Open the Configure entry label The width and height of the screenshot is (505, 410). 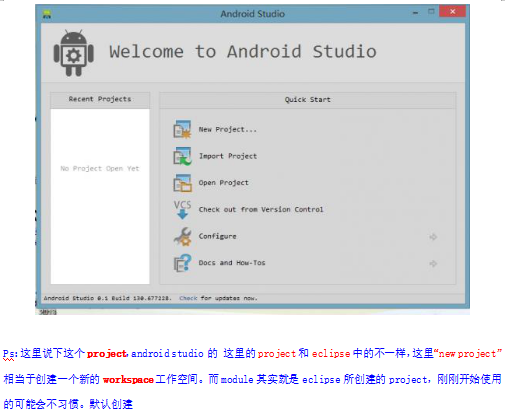click(x=218, y=236)
